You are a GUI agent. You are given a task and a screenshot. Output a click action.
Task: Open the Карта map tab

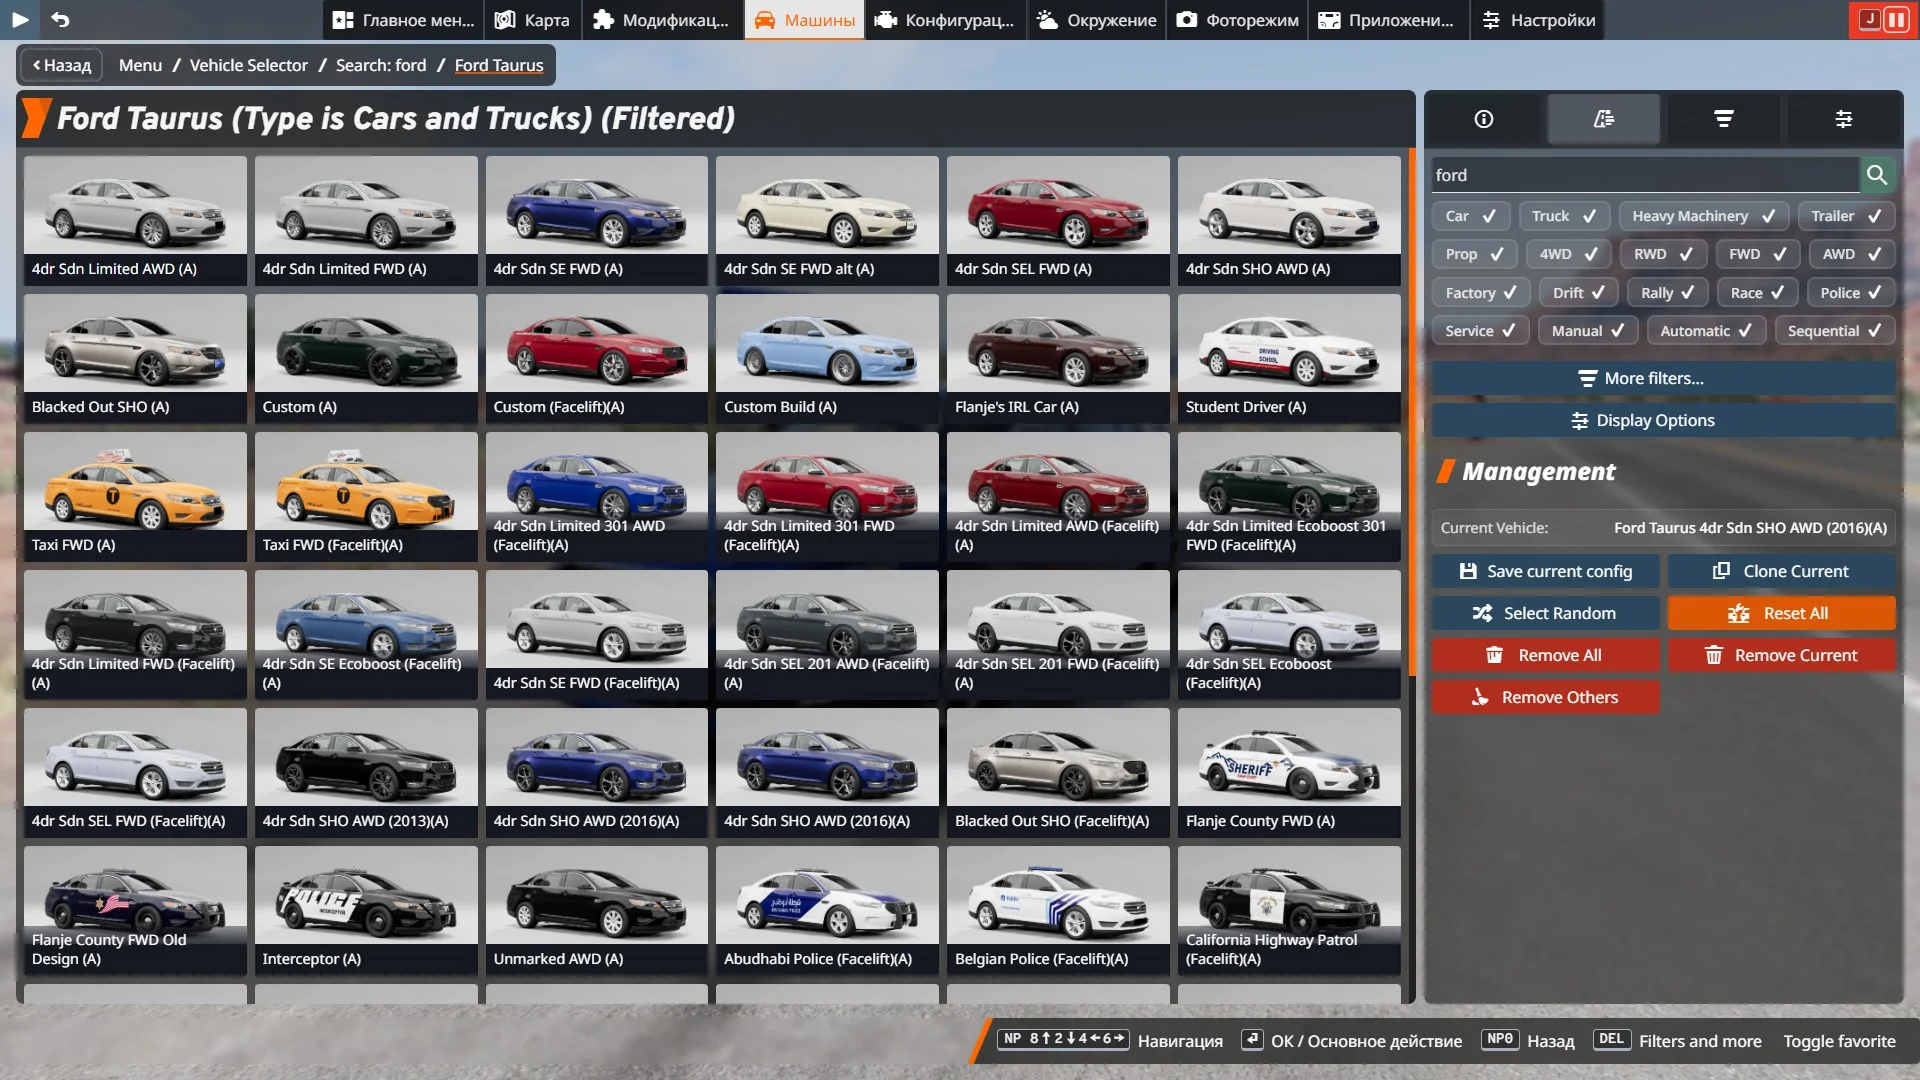[x=533, y=20]
